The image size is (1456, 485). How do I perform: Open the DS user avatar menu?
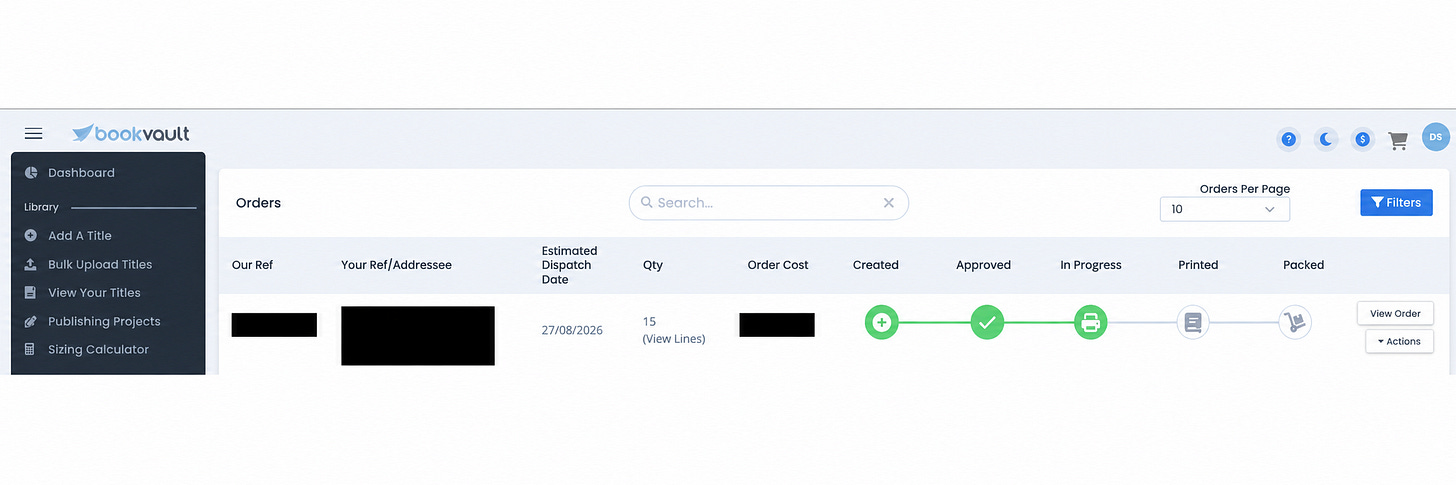pos(1436,137)
